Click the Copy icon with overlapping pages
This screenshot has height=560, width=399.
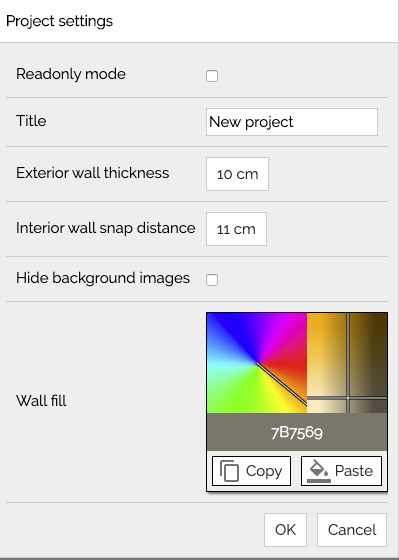(x=229, y=471)
